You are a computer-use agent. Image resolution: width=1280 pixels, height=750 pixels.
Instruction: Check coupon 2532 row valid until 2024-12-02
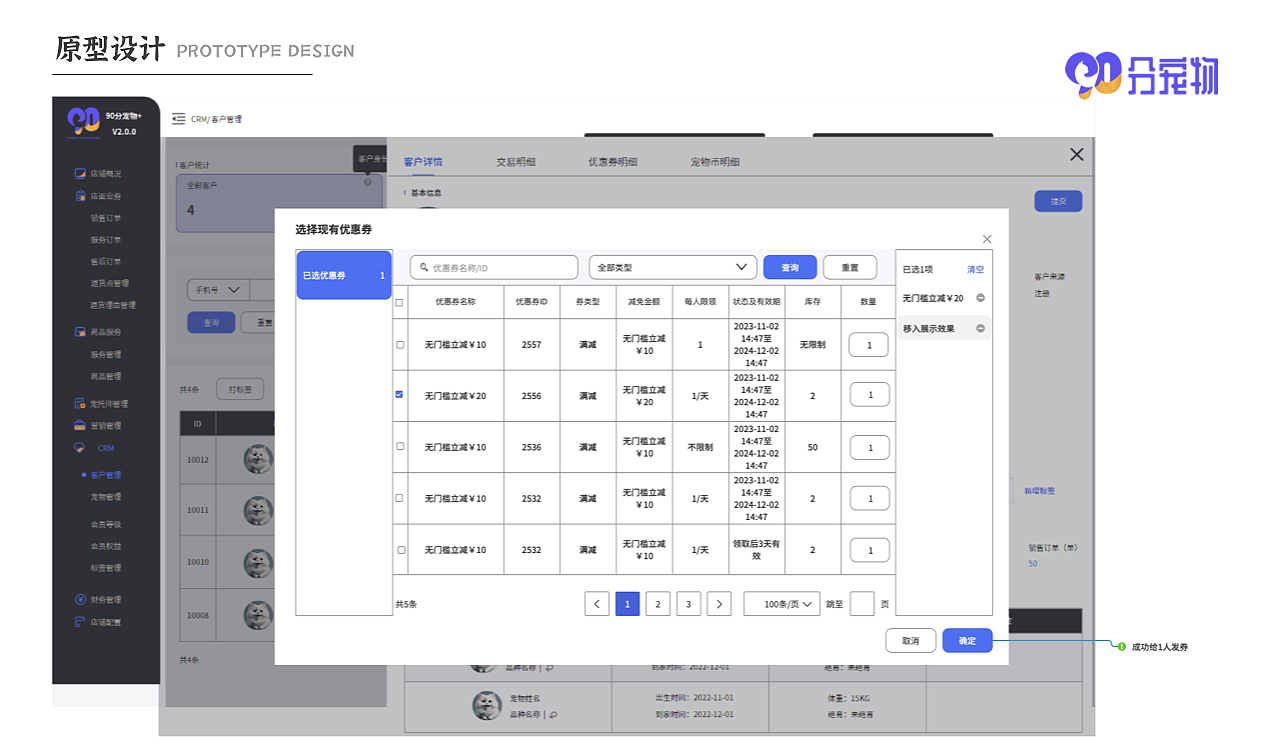point(400,498)
